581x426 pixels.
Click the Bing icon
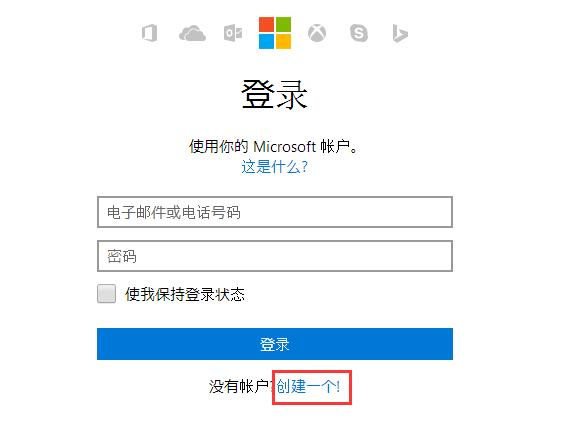(400, 33)
